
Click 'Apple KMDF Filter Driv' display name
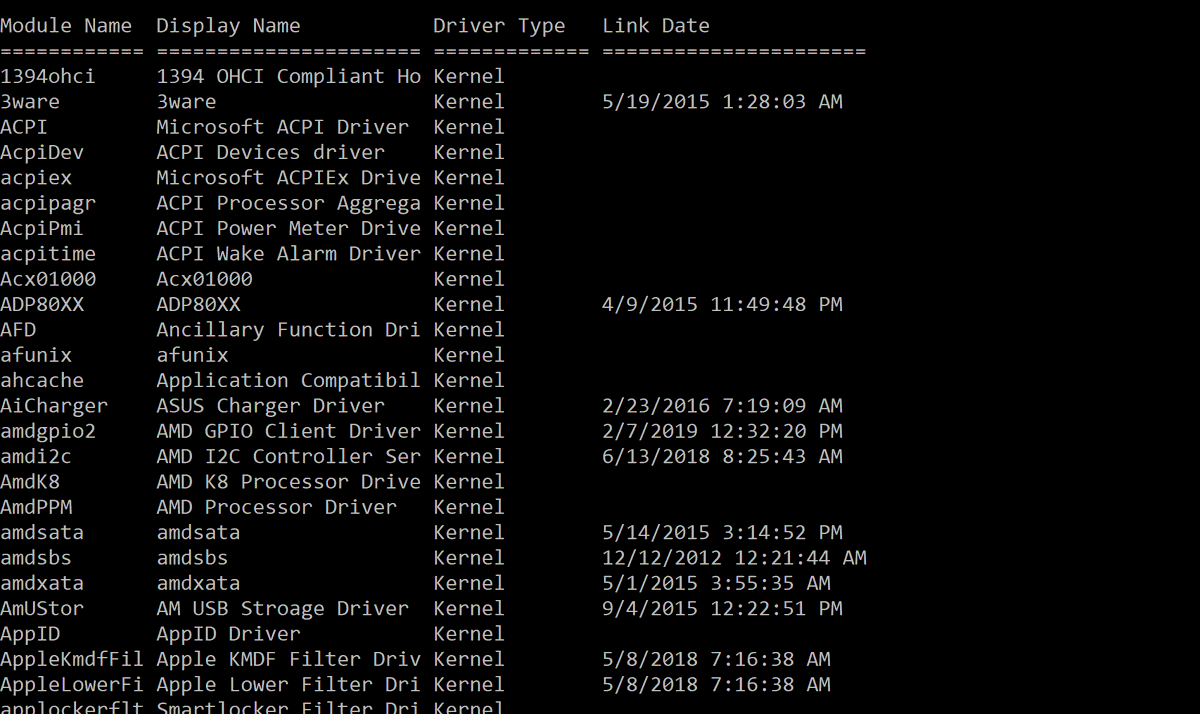click(288, 659)
